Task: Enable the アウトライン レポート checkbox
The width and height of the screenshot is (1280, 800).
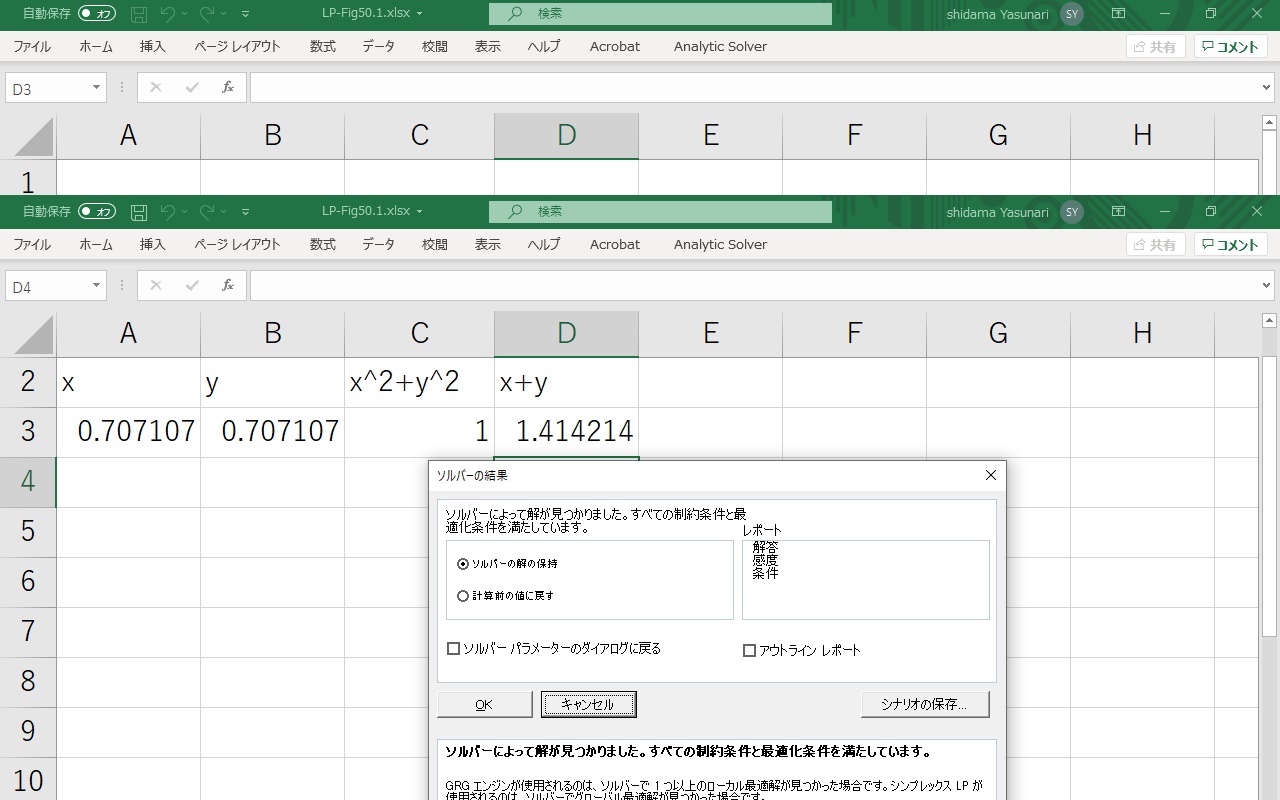Action: point(749,650)
